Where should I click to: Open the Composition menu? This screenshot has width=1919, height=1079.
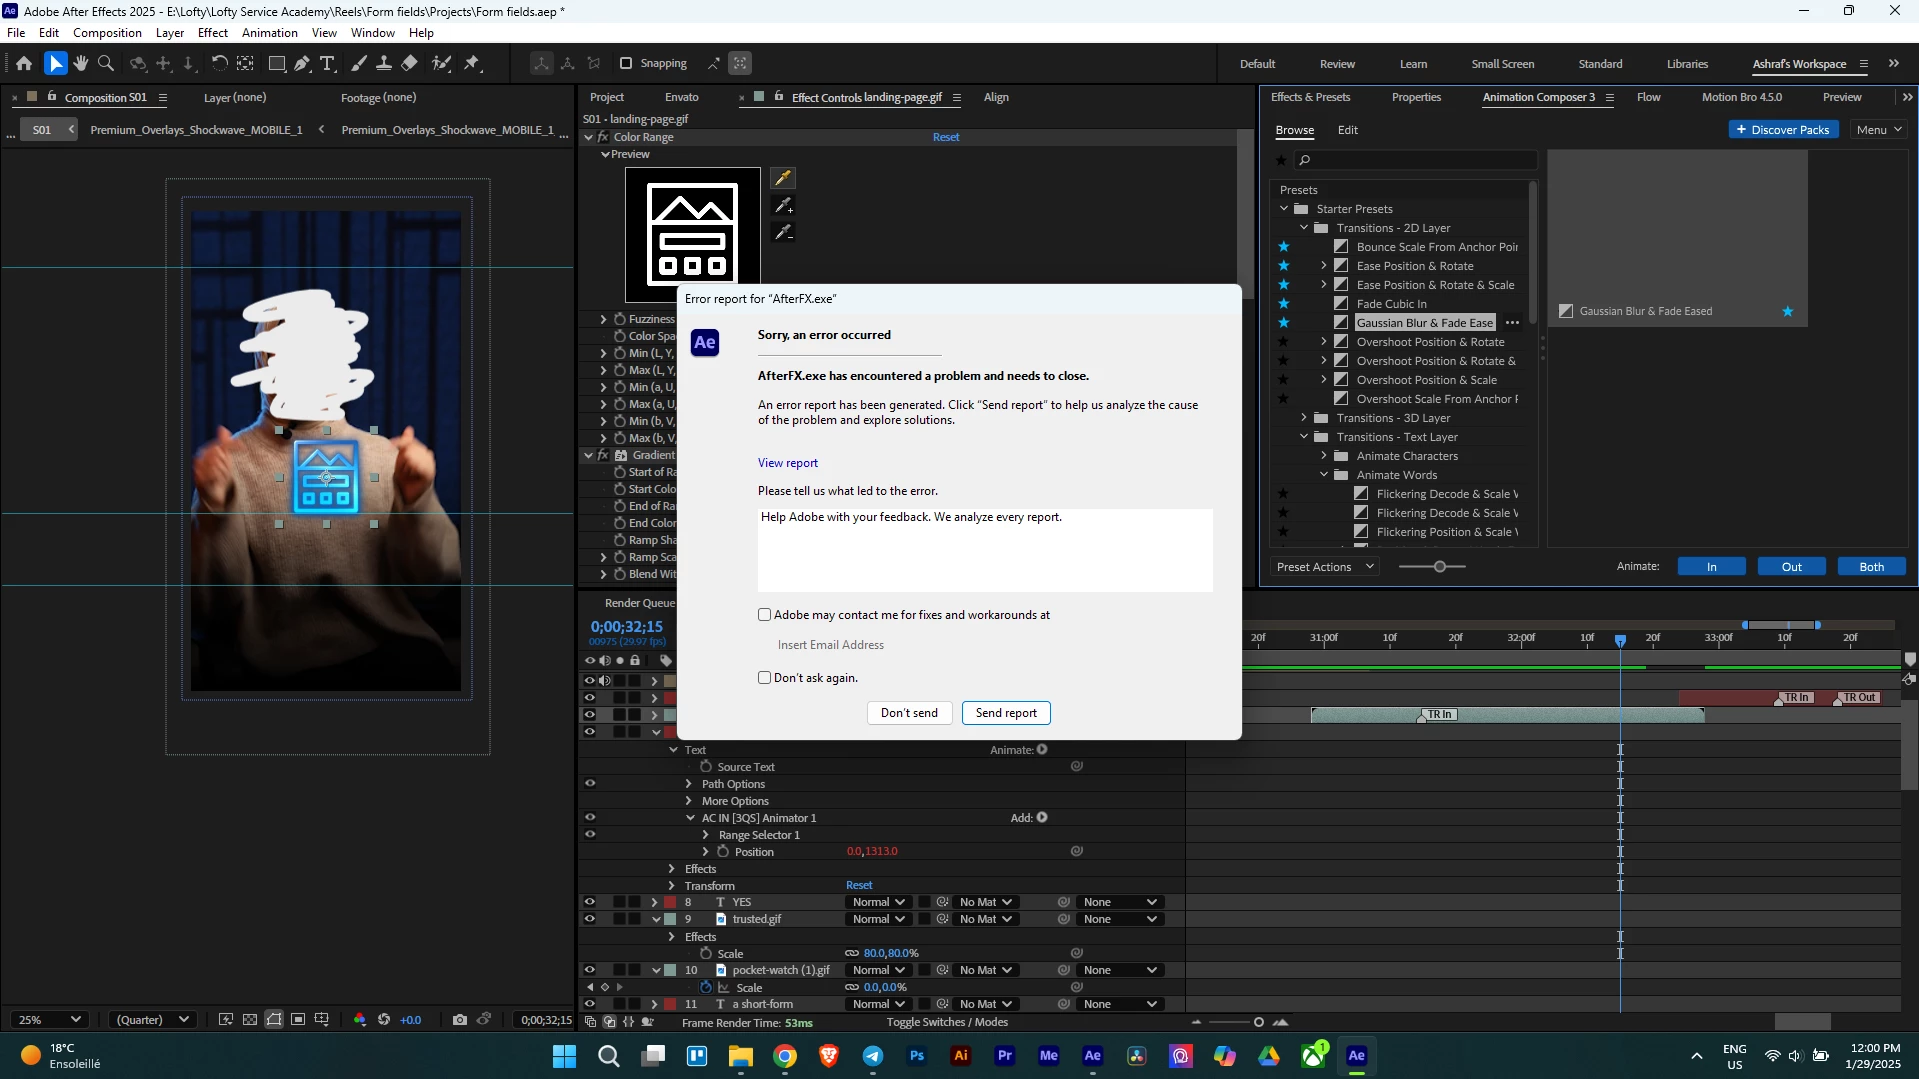[107, 33]
